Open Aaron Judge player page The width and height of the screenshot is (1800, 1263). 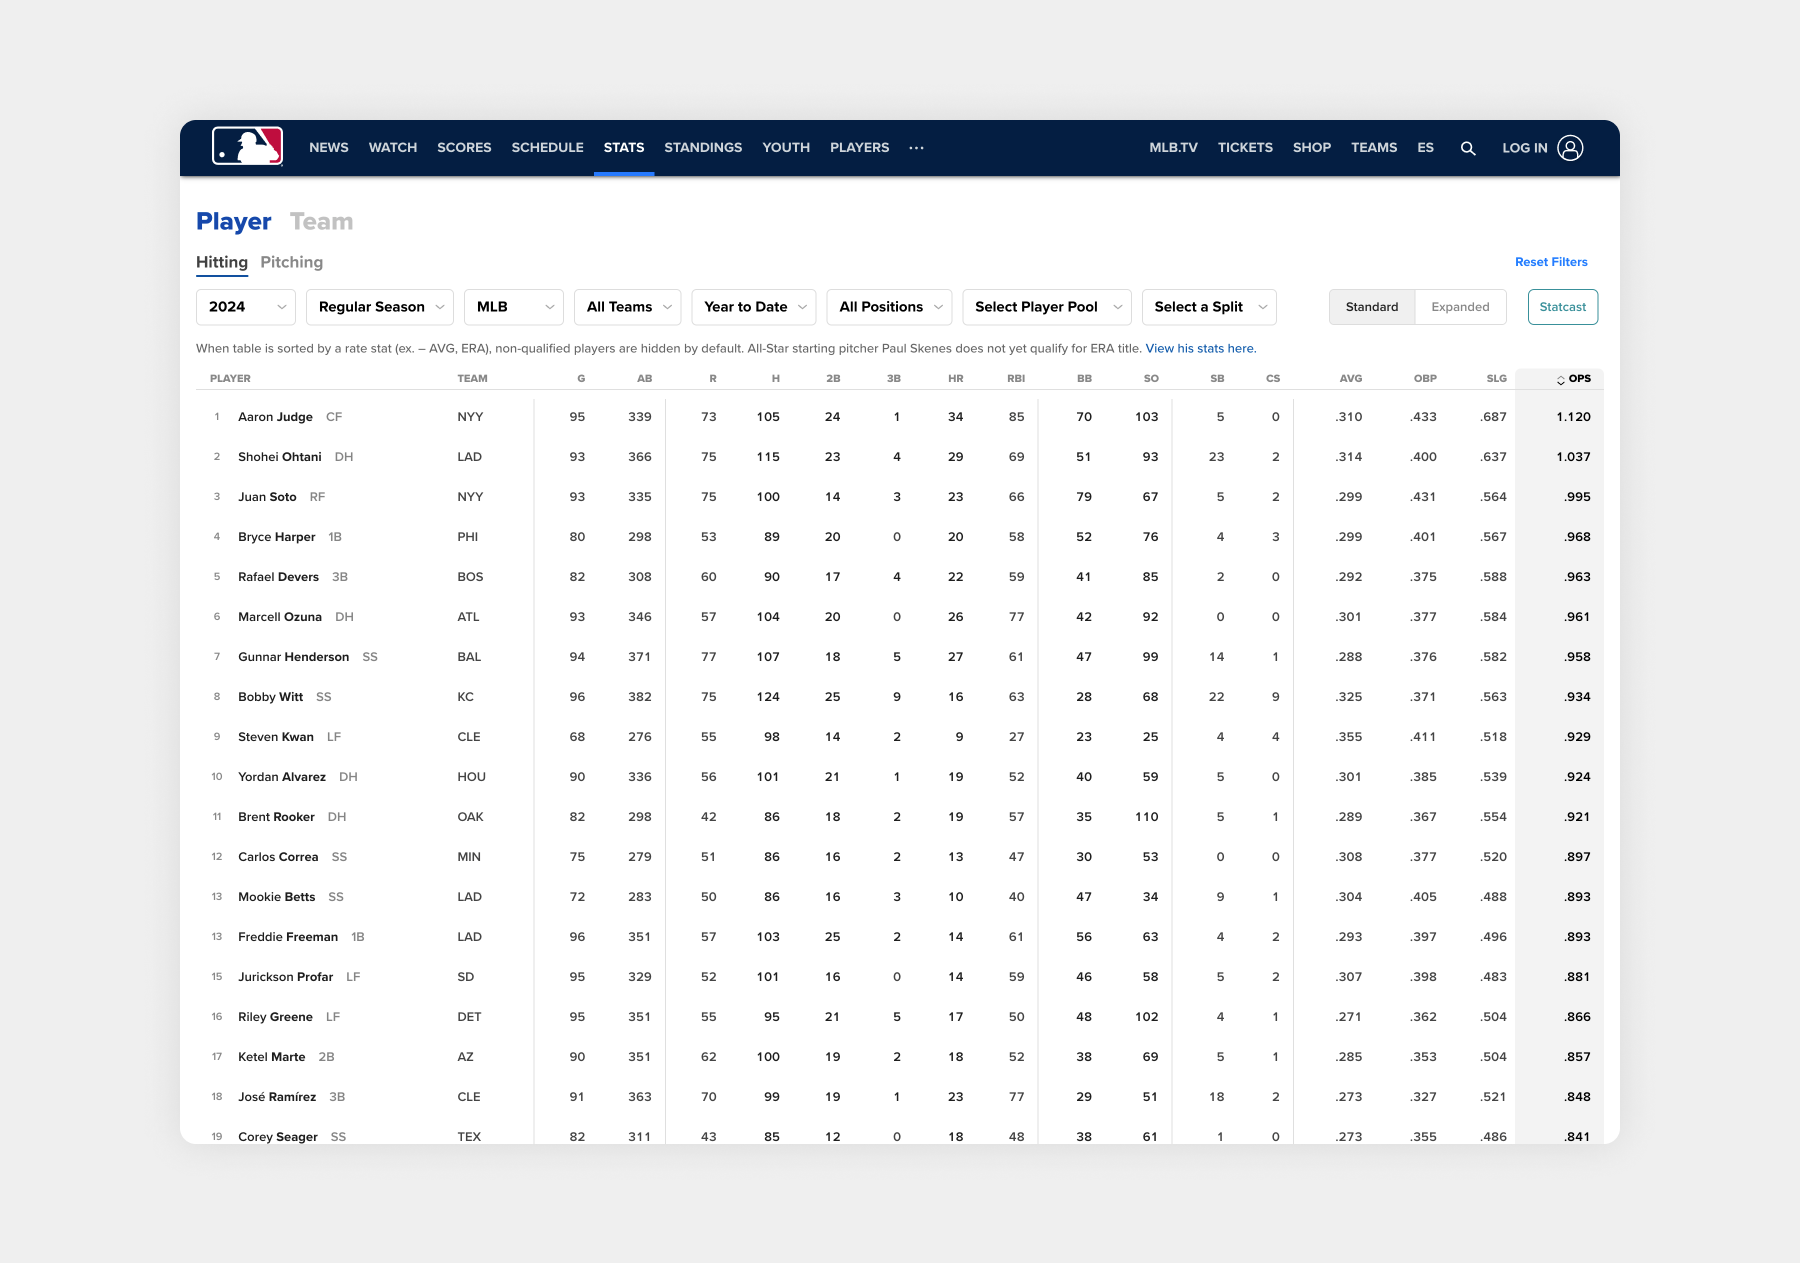tap(275, 417)
